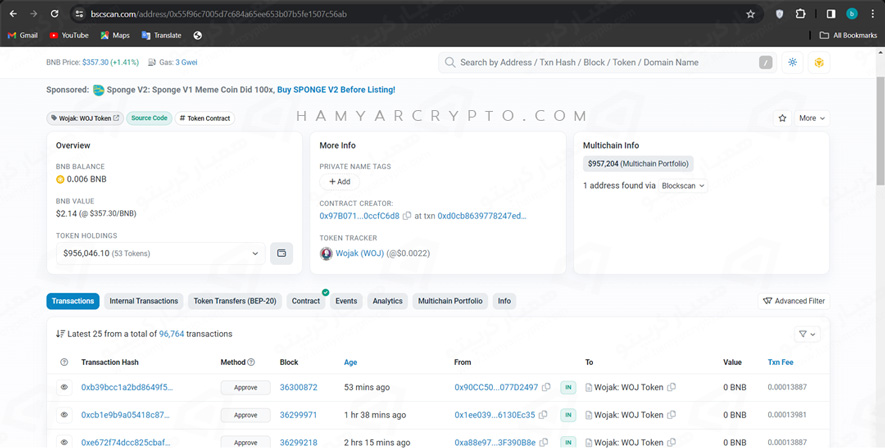Open the browser side panel
This screenshot has height=448, width=885.
831,14
